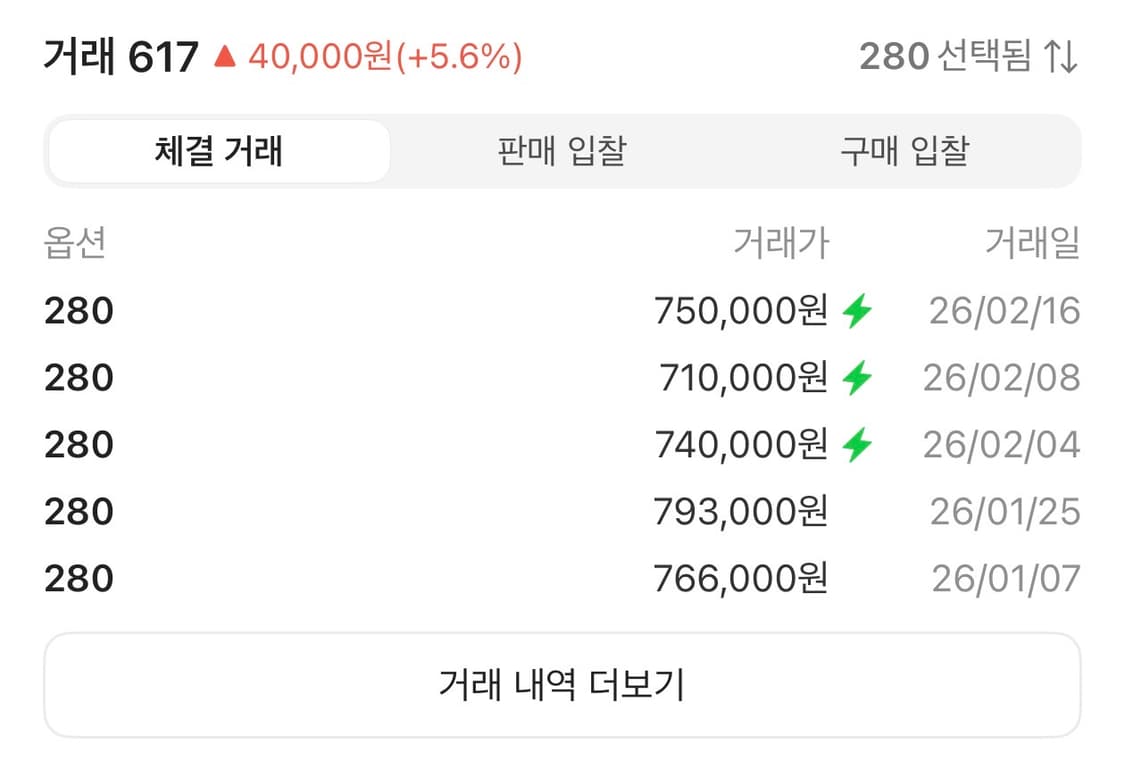Viewport: 1125px width, 771px height.
Task: Click the express delivery bolt on the 710,000원 row
Action: click(x=855, y=377)
